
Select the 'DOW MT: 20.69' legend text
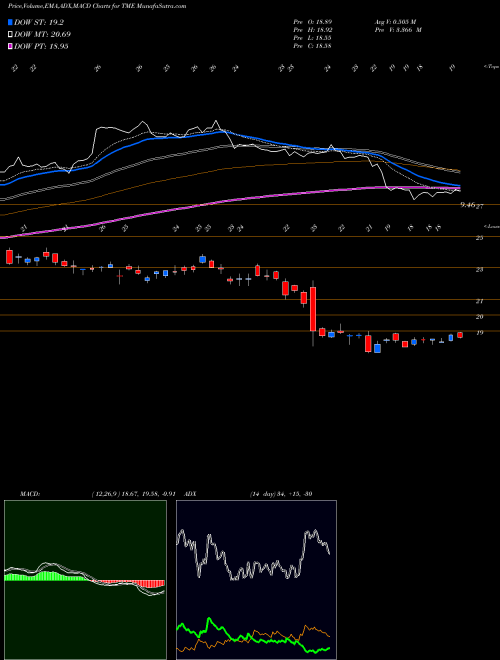[x=42, y=35]
